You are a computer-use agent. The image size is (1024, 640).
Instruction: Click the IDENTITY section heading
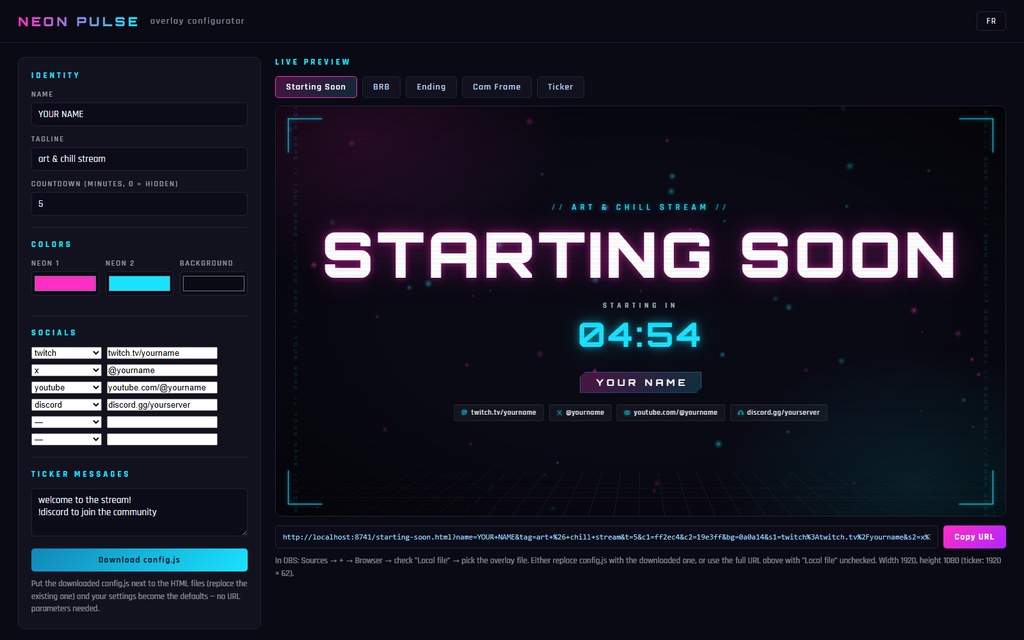click(x=56, y=75)
